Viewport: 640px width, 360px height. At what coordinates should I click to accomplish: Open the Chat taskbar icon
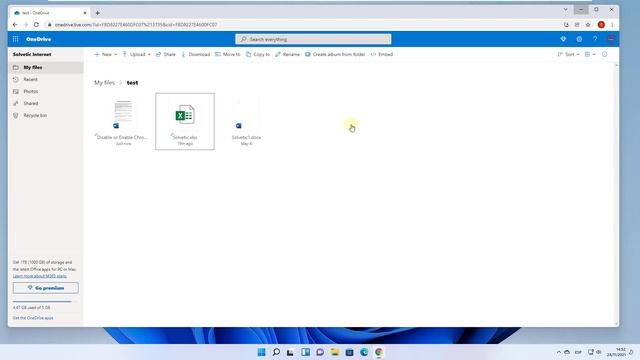click(x=320, y=352)
